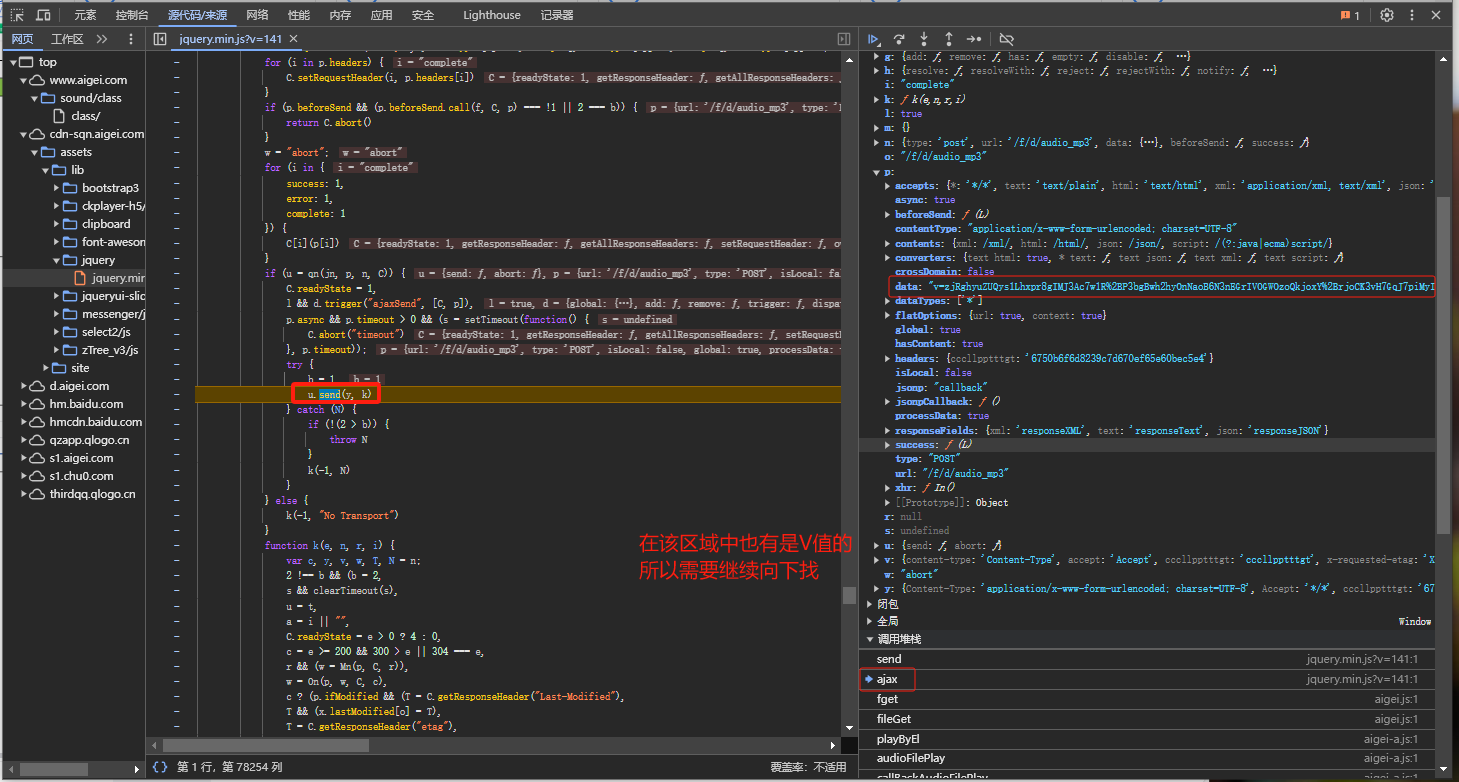Image resolution: width=1459 pixels, height=782 pixels.
Task: Open the 安全 tab
Action: [x=423, y=15]
